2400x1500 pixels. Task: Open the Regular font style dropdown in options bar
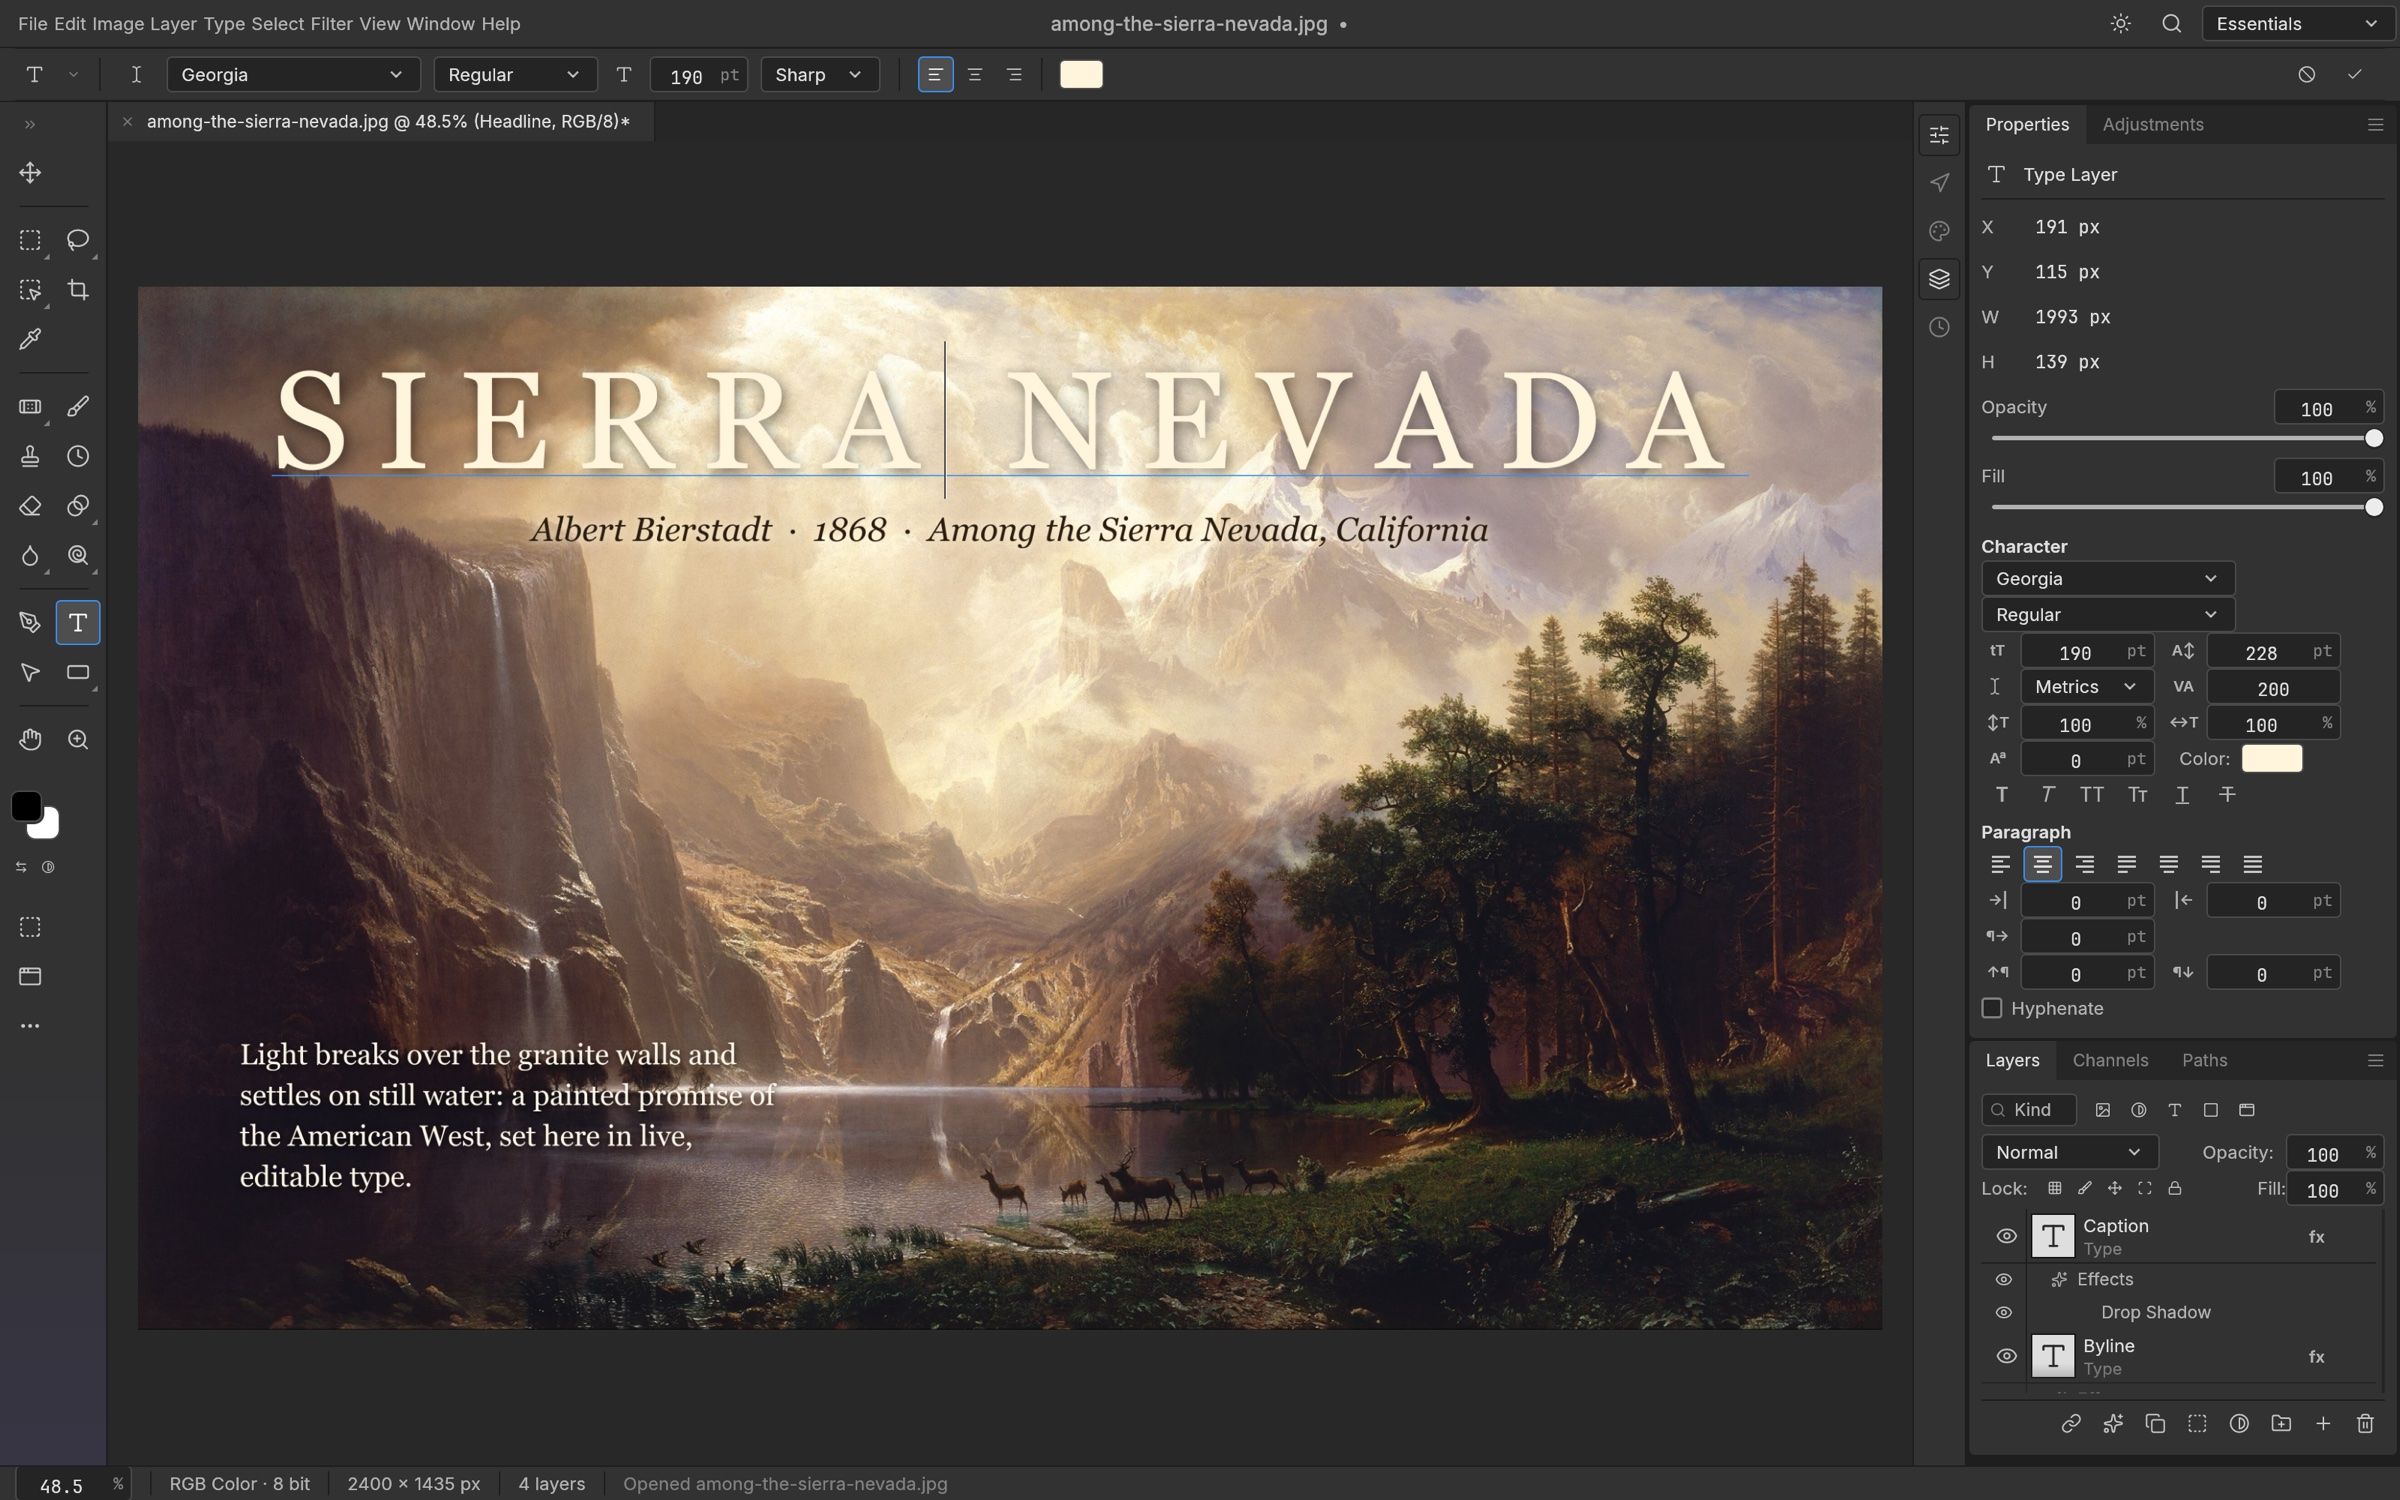tap(515, 75)
